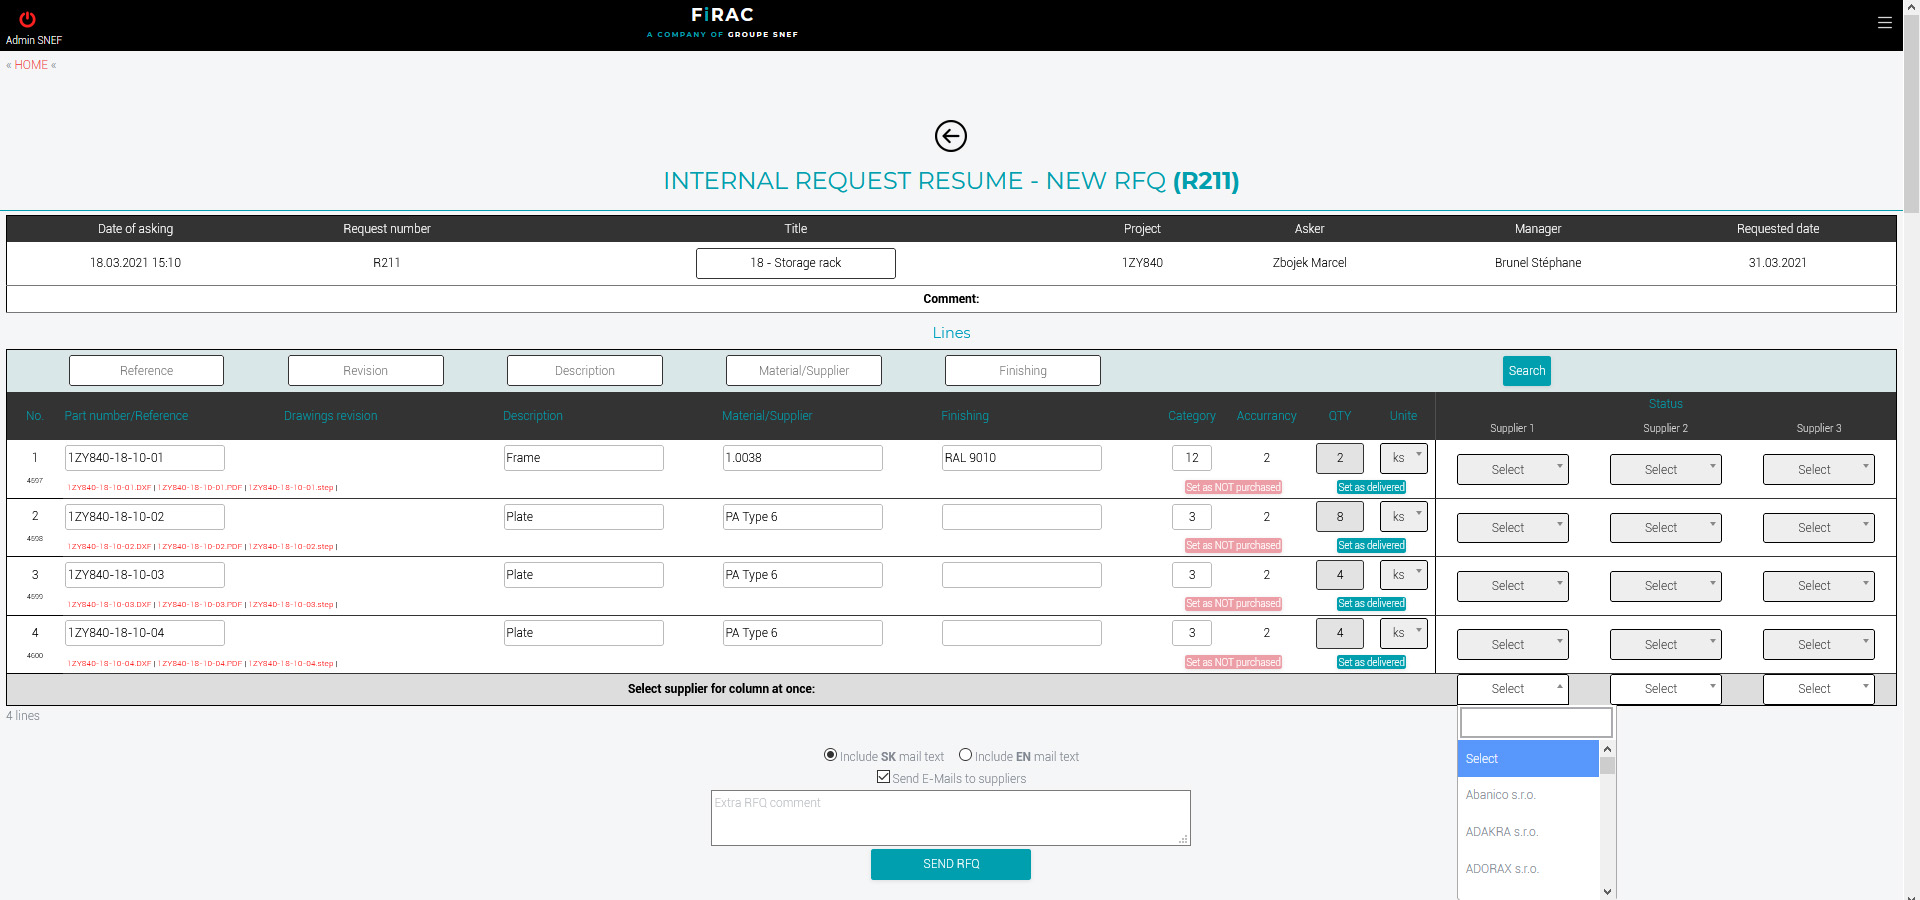Click the HOME breadcrumb link
The width and height of the screenshot is (1920, 900).
pyautogui.click(x=31, y=65)
